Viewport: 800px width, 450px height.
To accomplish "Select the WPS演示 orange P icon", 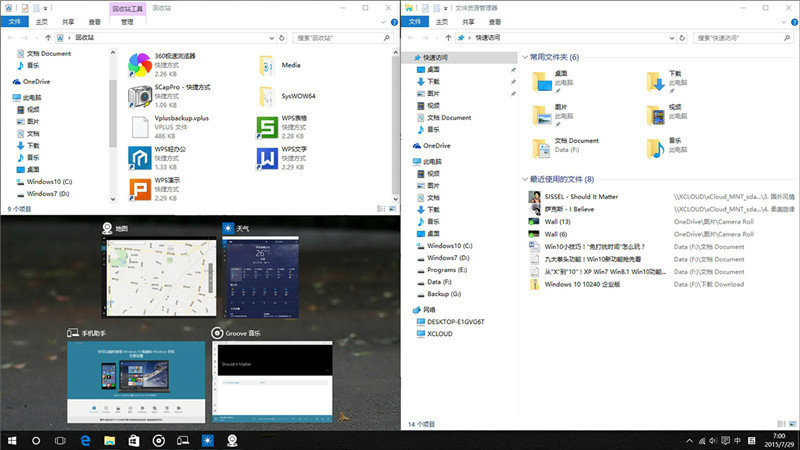I will coord(139,190).
